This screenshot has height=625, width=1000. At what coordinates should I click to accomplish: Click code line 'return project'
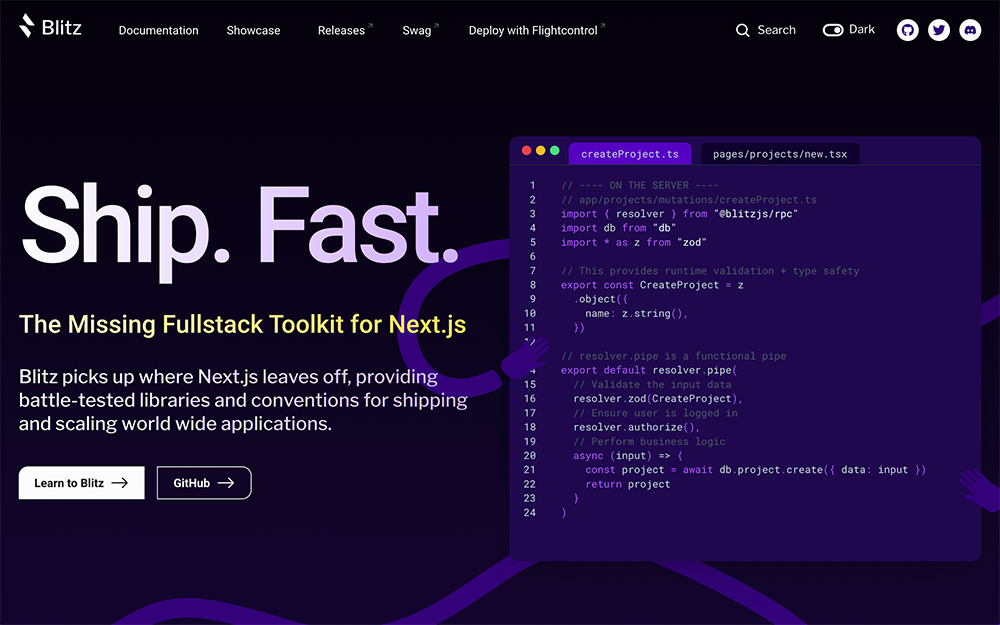click(x=628, y=484)
